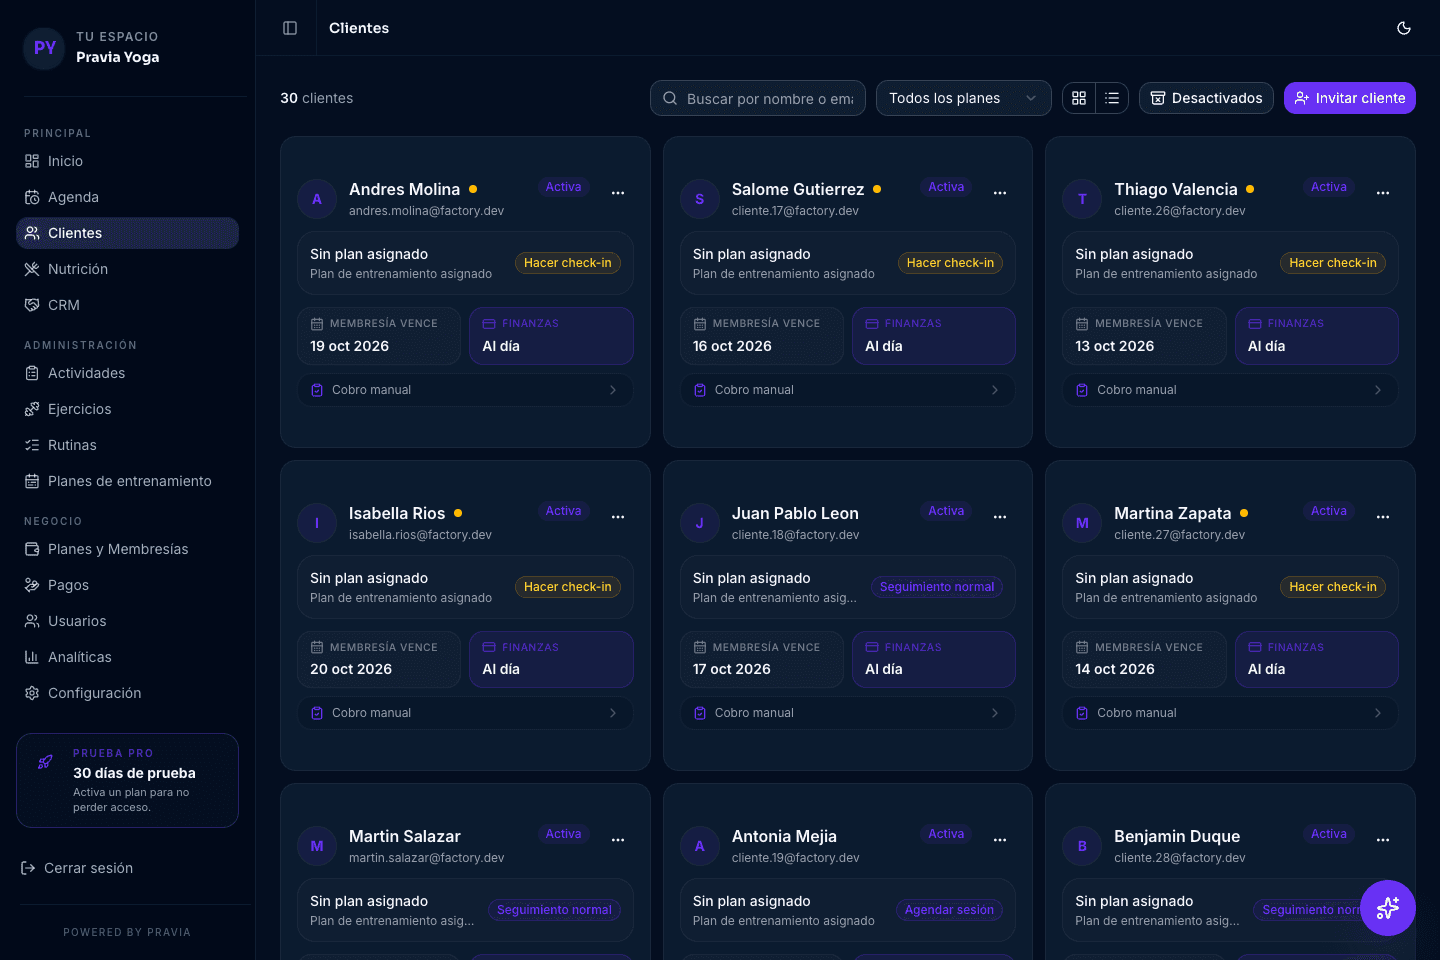Click the Ejercicios sidebar icon

point(32,409)
